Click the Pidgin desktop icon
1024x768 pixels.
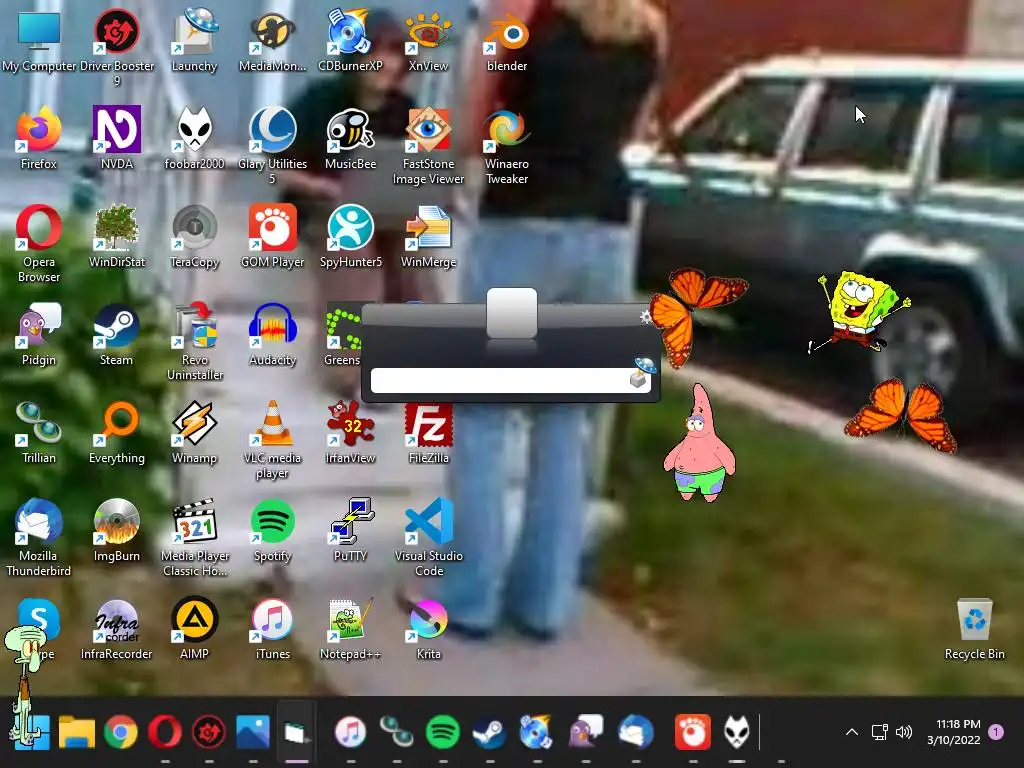(x=39, y=334)
